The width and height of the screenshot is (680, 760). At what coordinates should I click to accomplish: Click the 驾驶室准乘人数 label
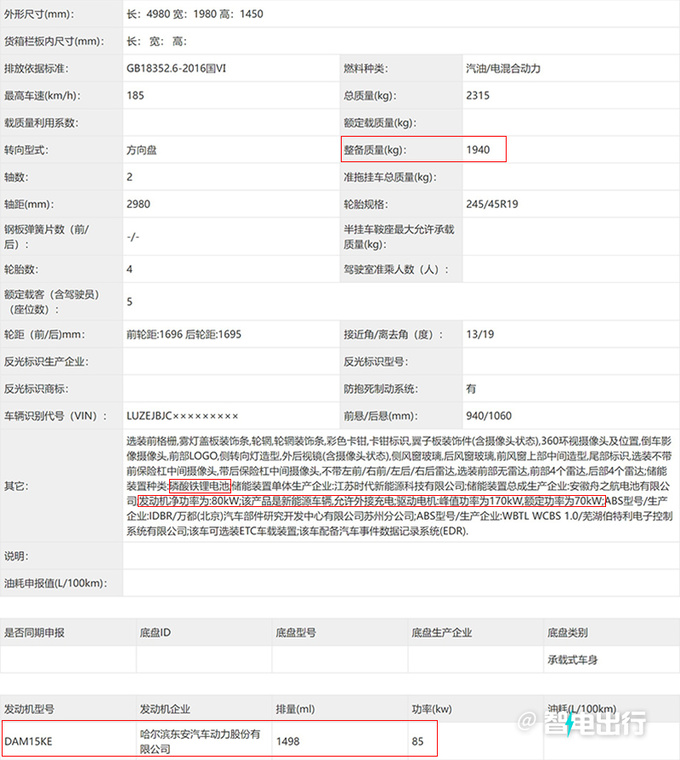(396, 269)
